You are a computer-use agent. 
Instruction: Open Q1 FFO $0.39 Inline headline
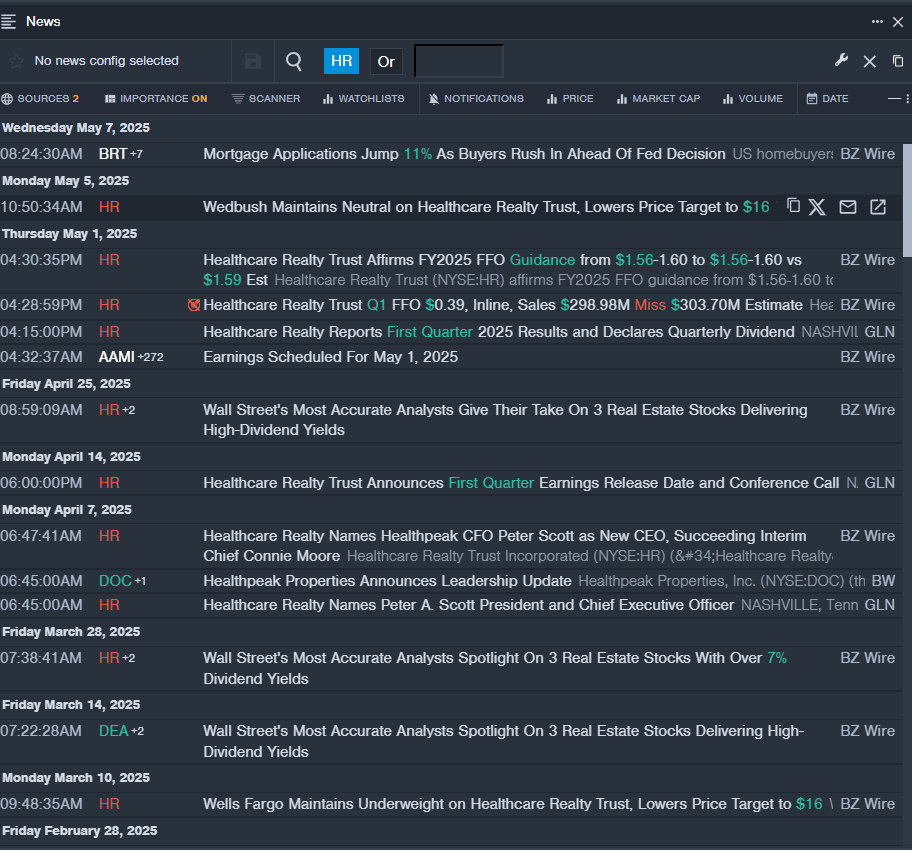click(503, 305)
